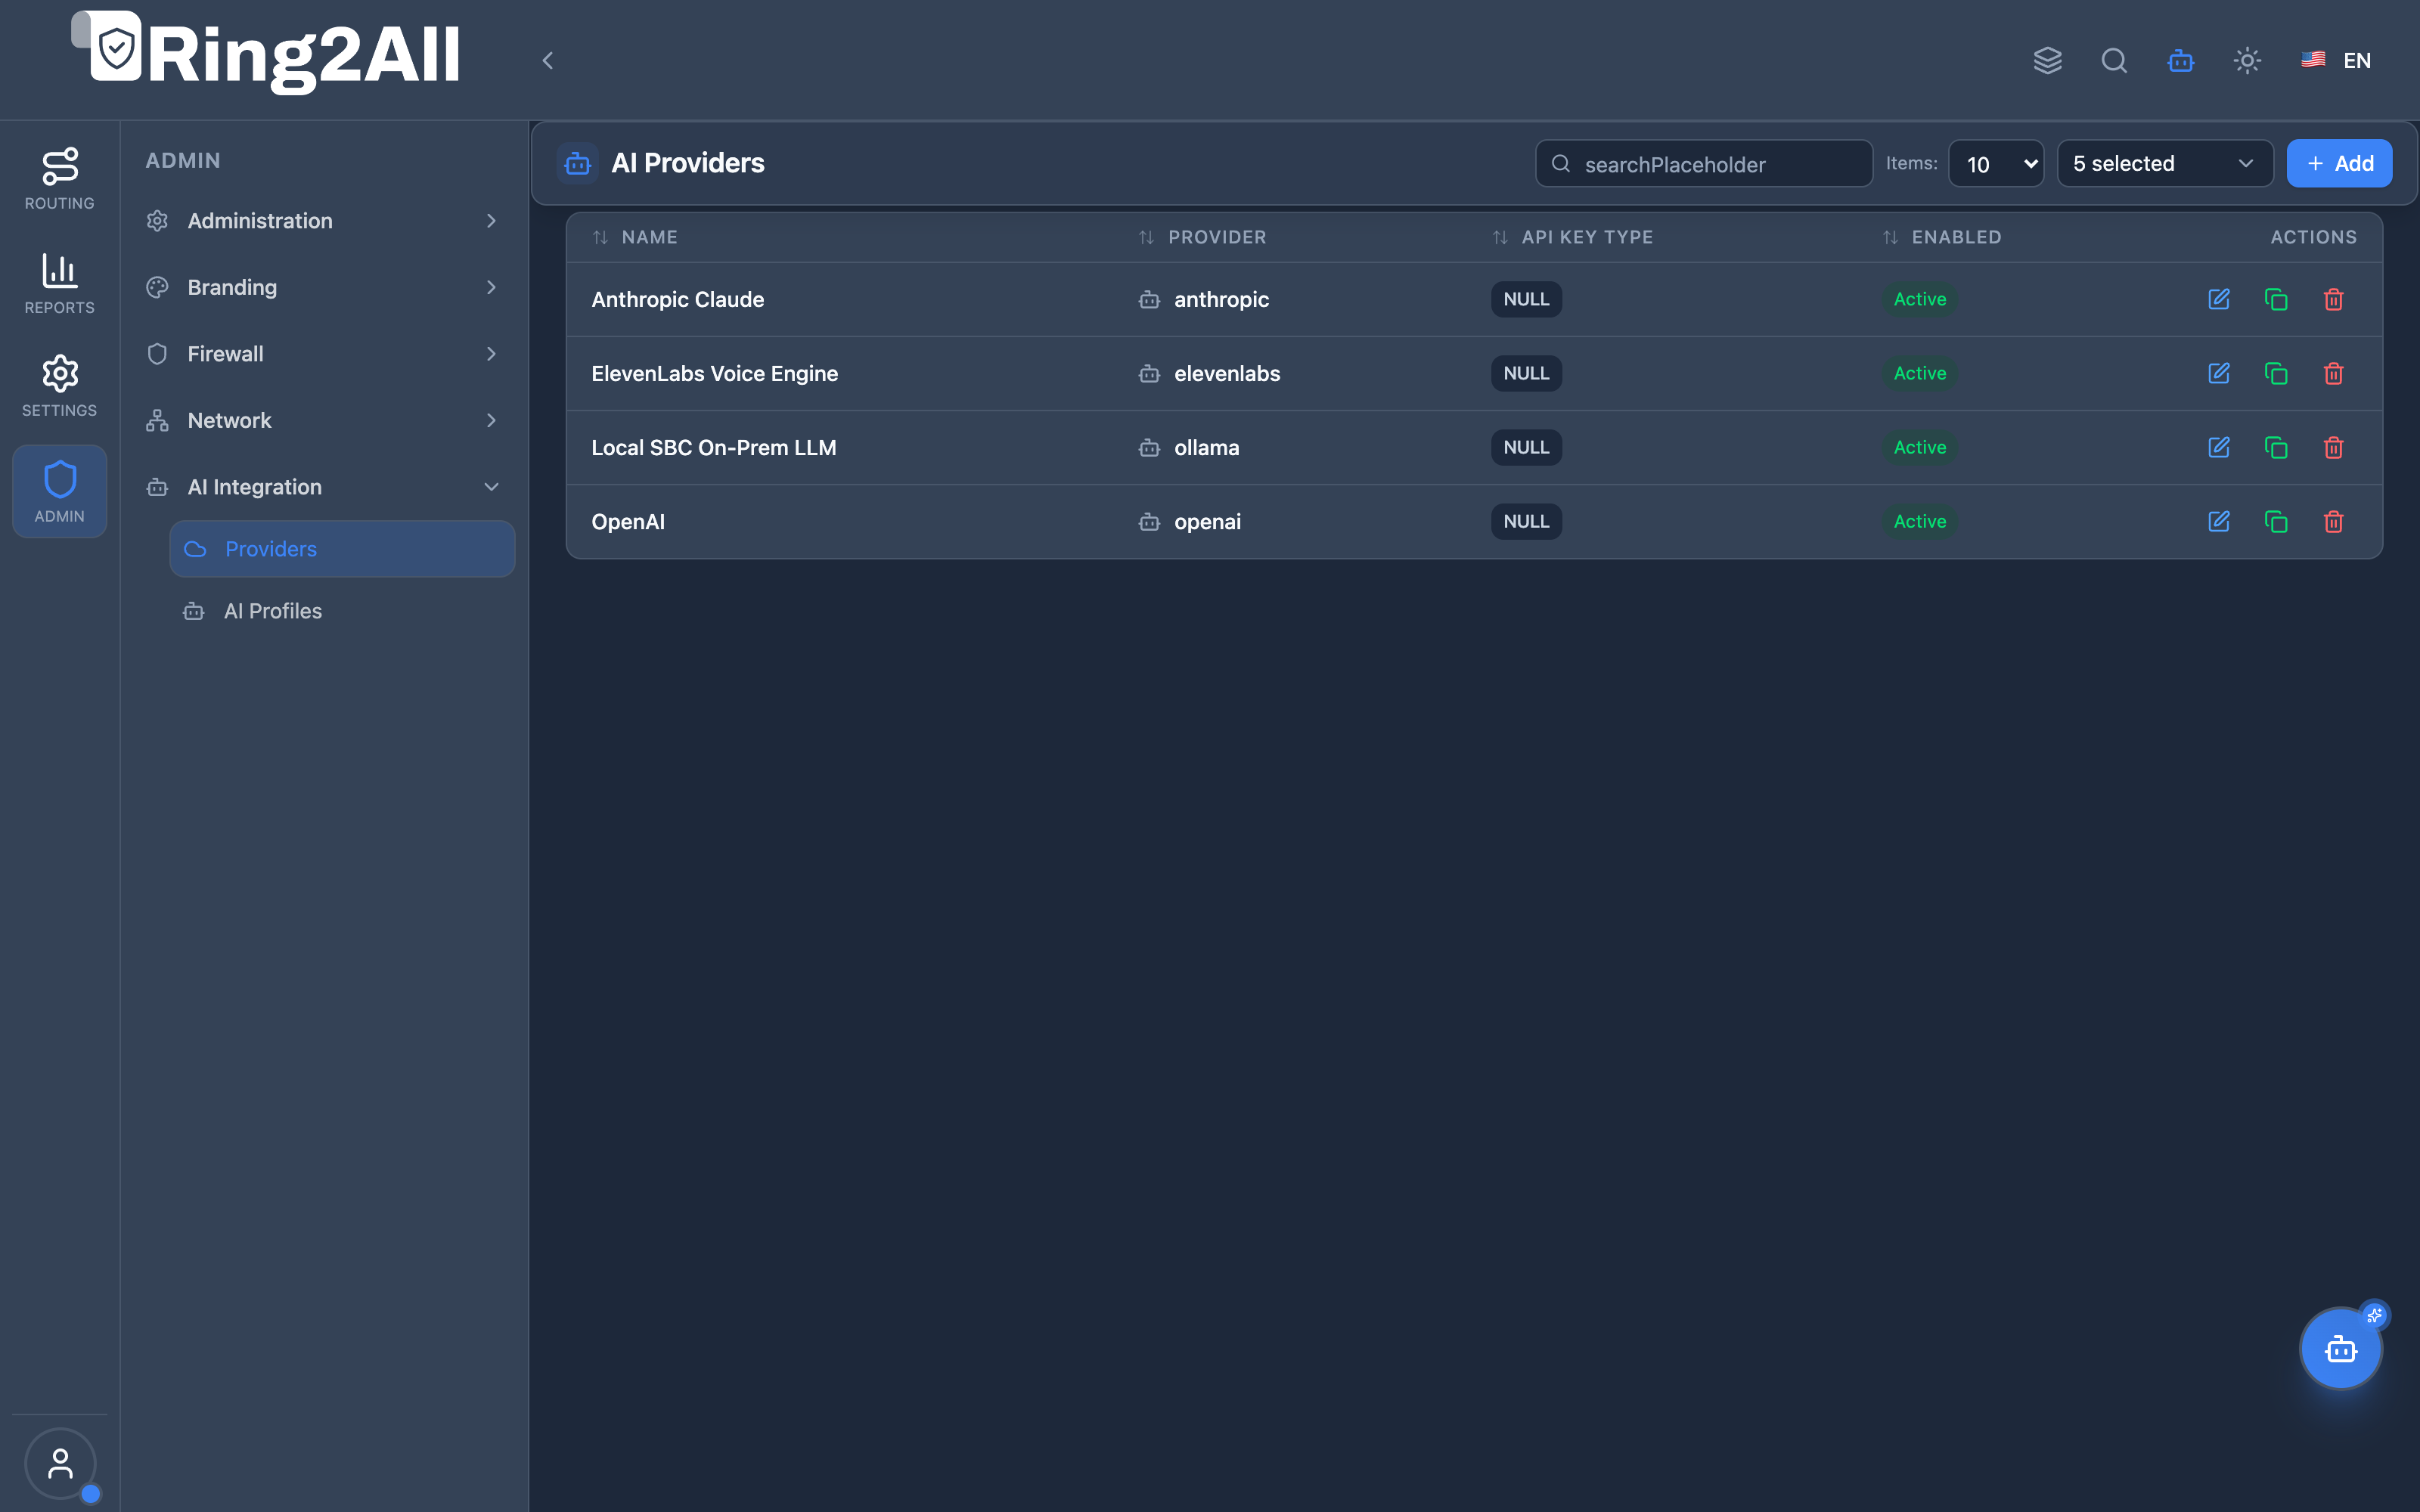The image size is (2420, 1512).
Task: Open the global search magnifier in header
Action: click(x=2114, y=60)
